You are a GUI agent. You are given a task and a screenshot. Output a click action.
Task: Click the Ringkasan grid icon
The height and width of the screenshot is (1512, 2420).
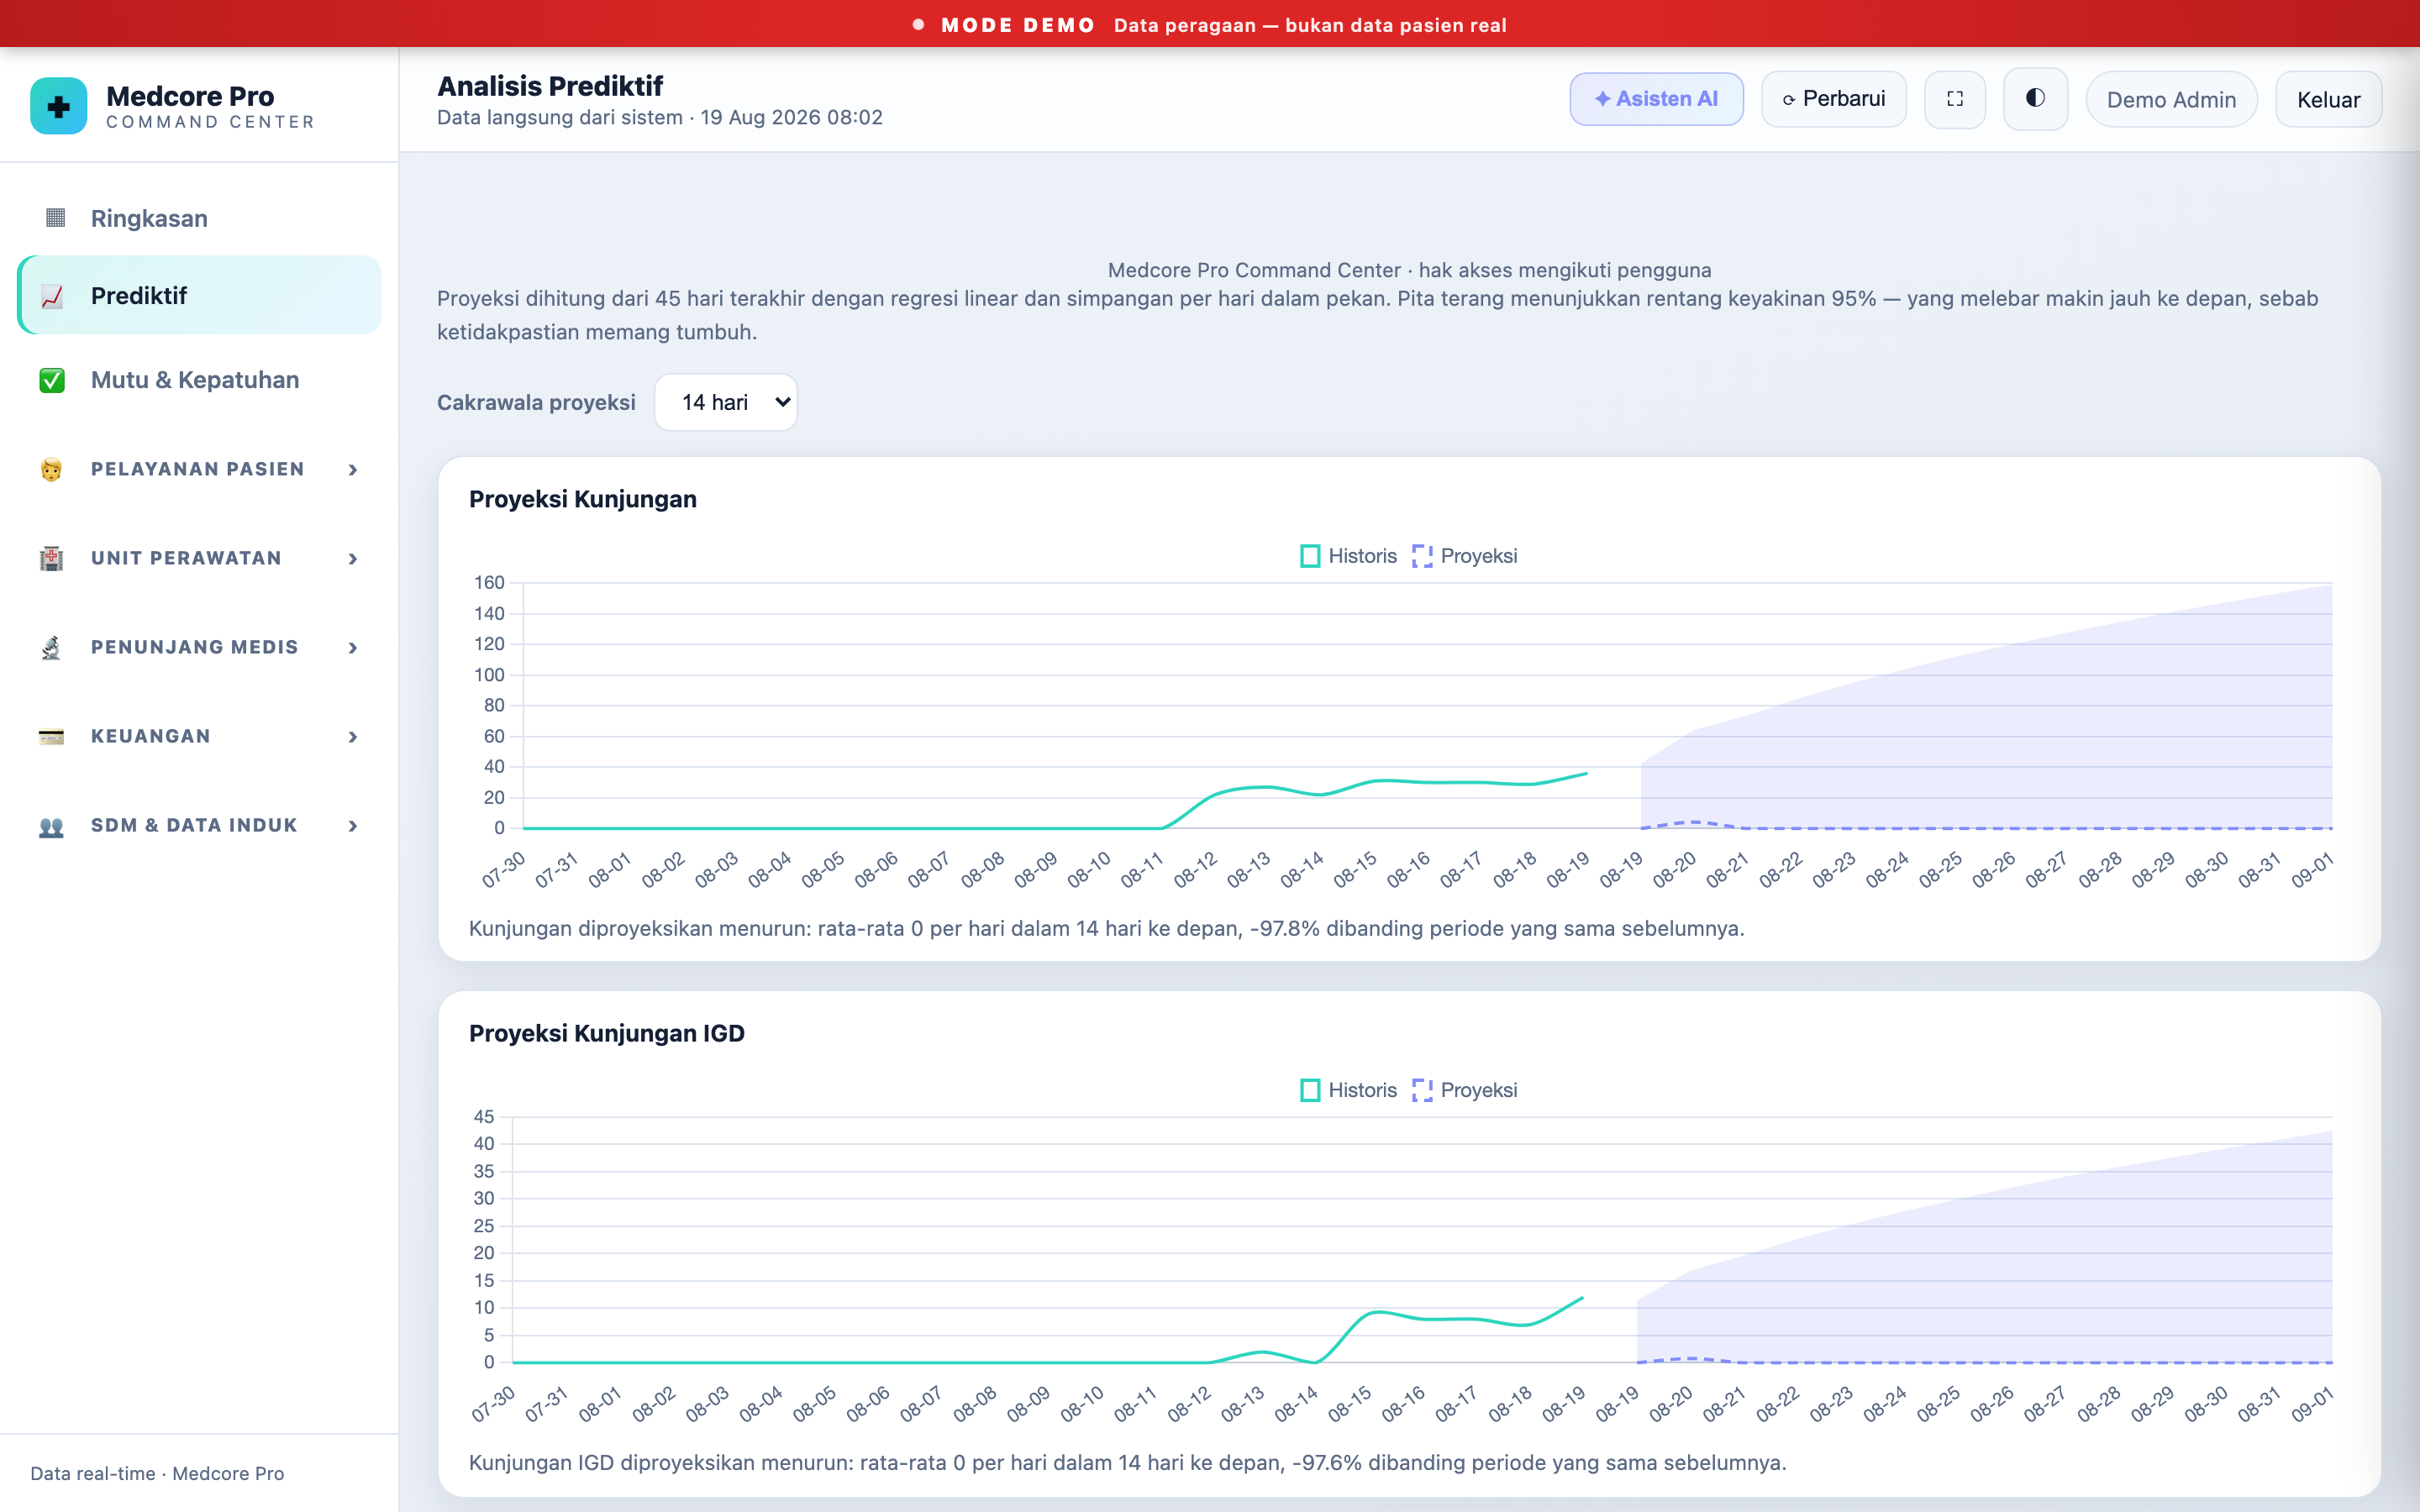pyautogui.click(x=55, y=218)
